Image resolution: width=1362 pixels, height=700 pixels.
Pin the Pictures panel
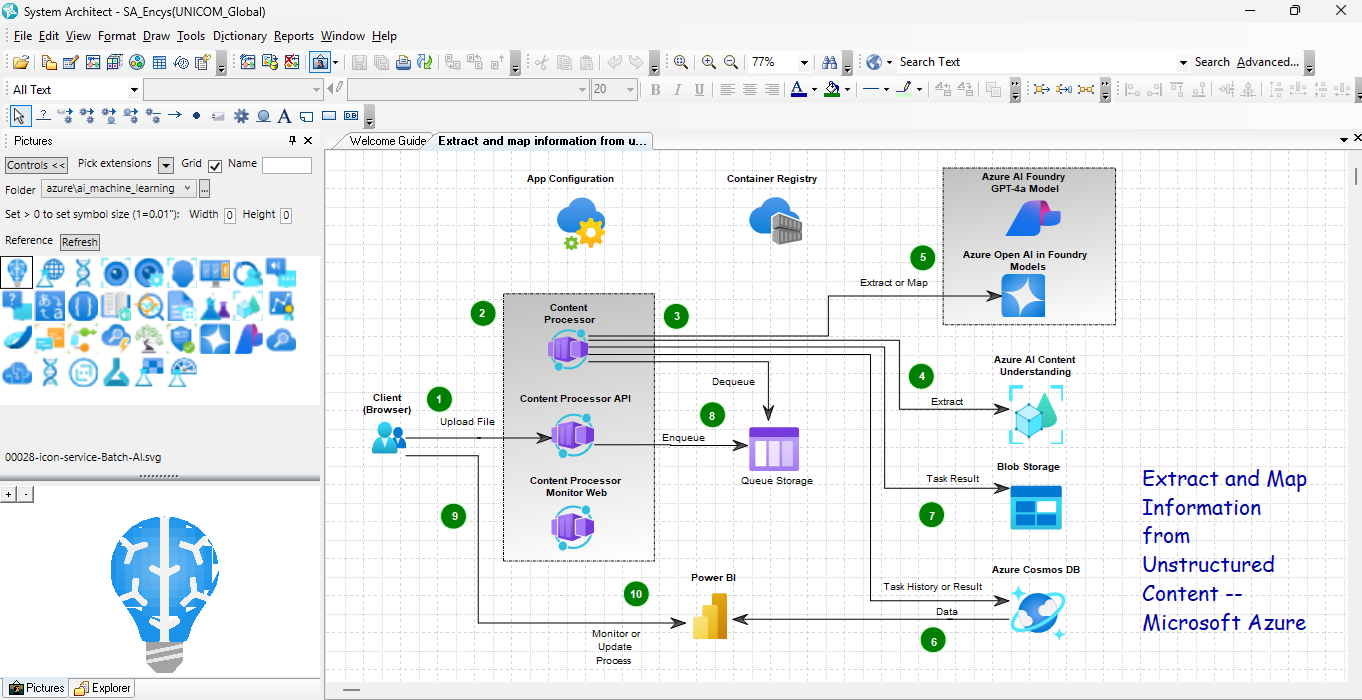click(293, 141)
